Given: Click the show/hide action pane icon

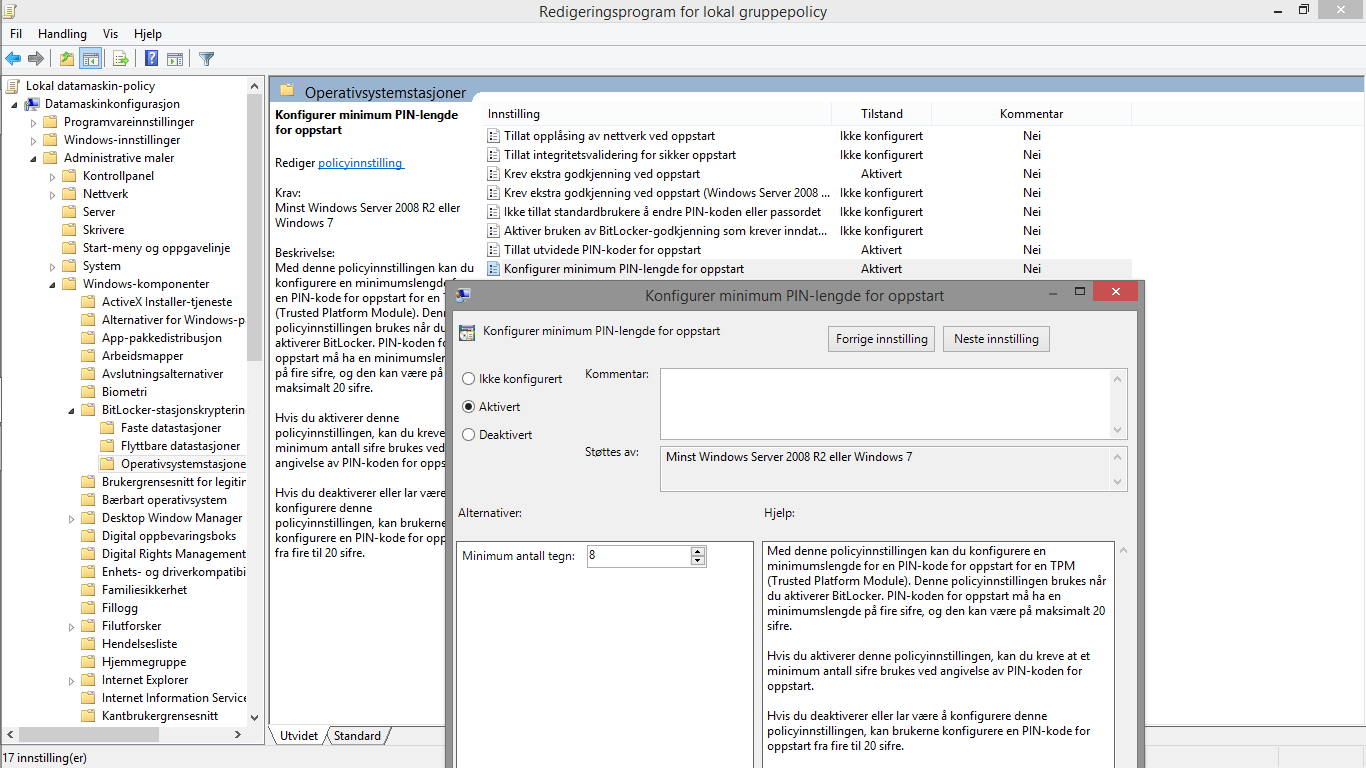Looking at the screenshot, I should click(174, 59).
